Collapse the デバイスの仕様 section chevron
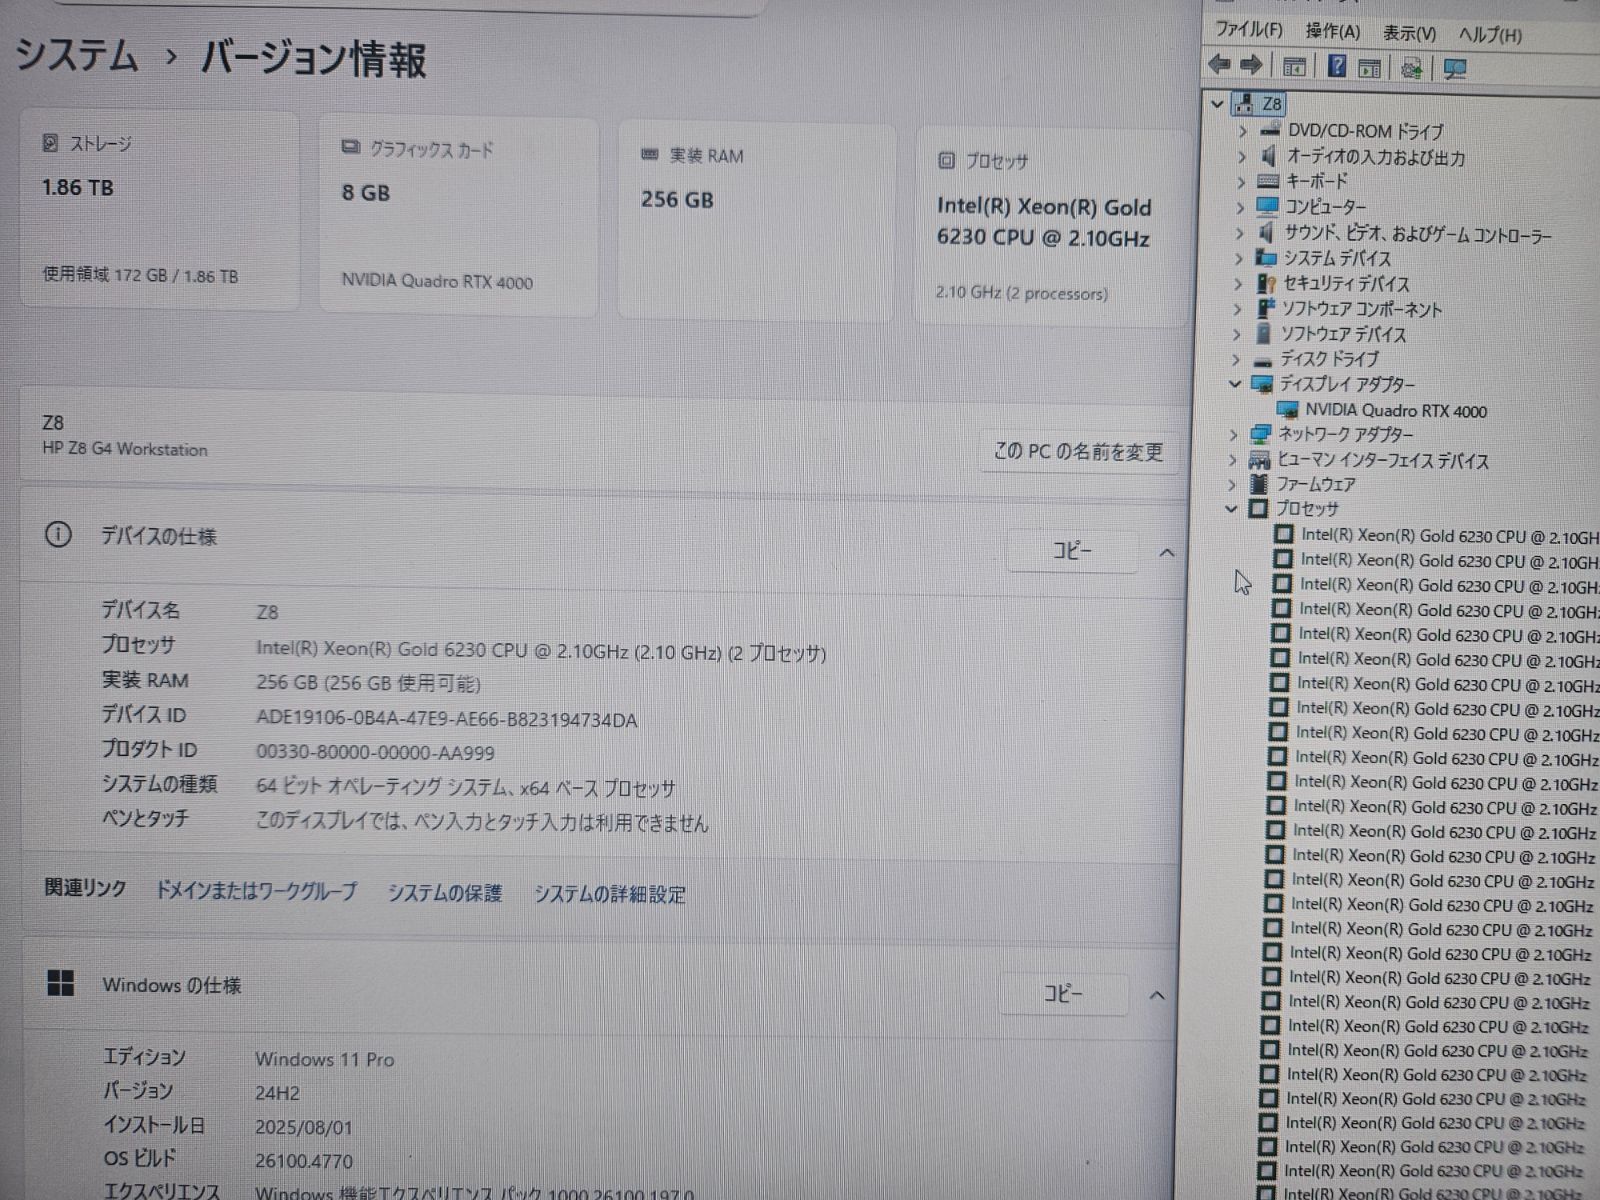 (x=1166, y=552)
